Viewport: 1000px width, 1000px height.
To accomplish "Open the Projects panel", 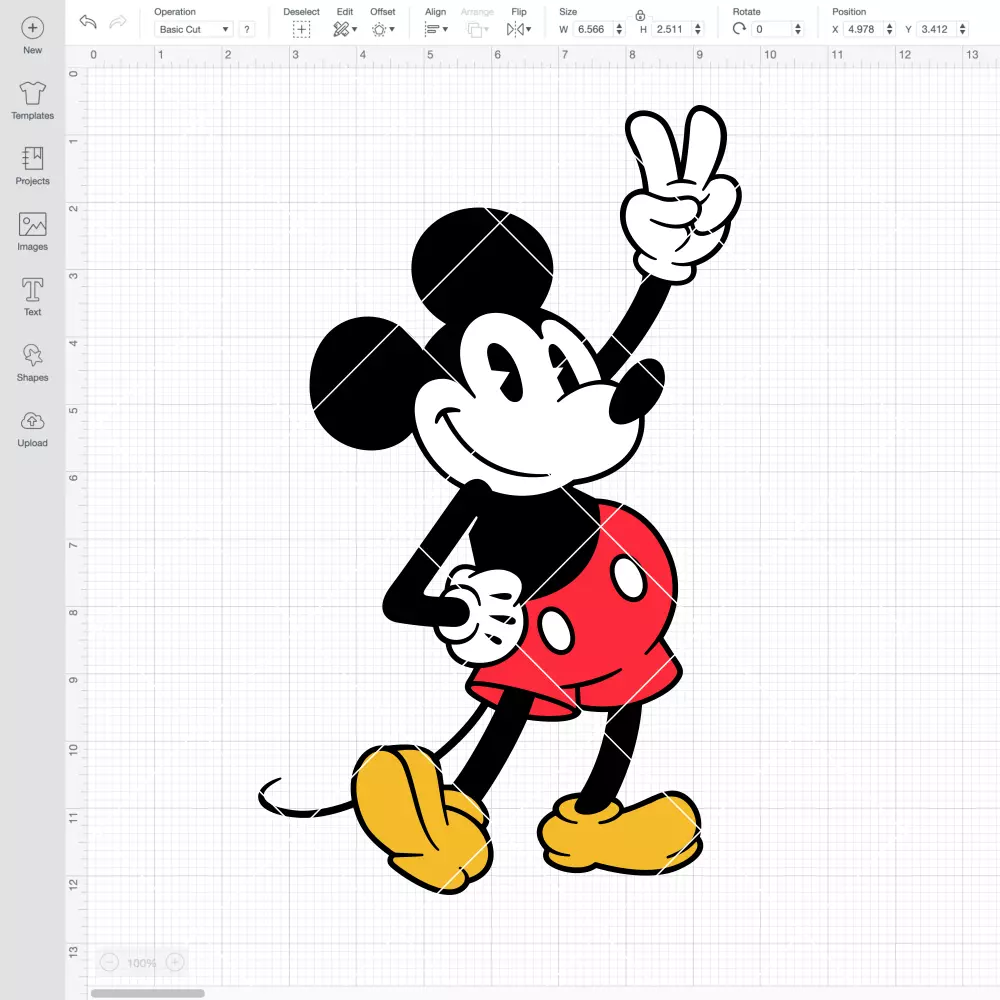I will point(33,166).
